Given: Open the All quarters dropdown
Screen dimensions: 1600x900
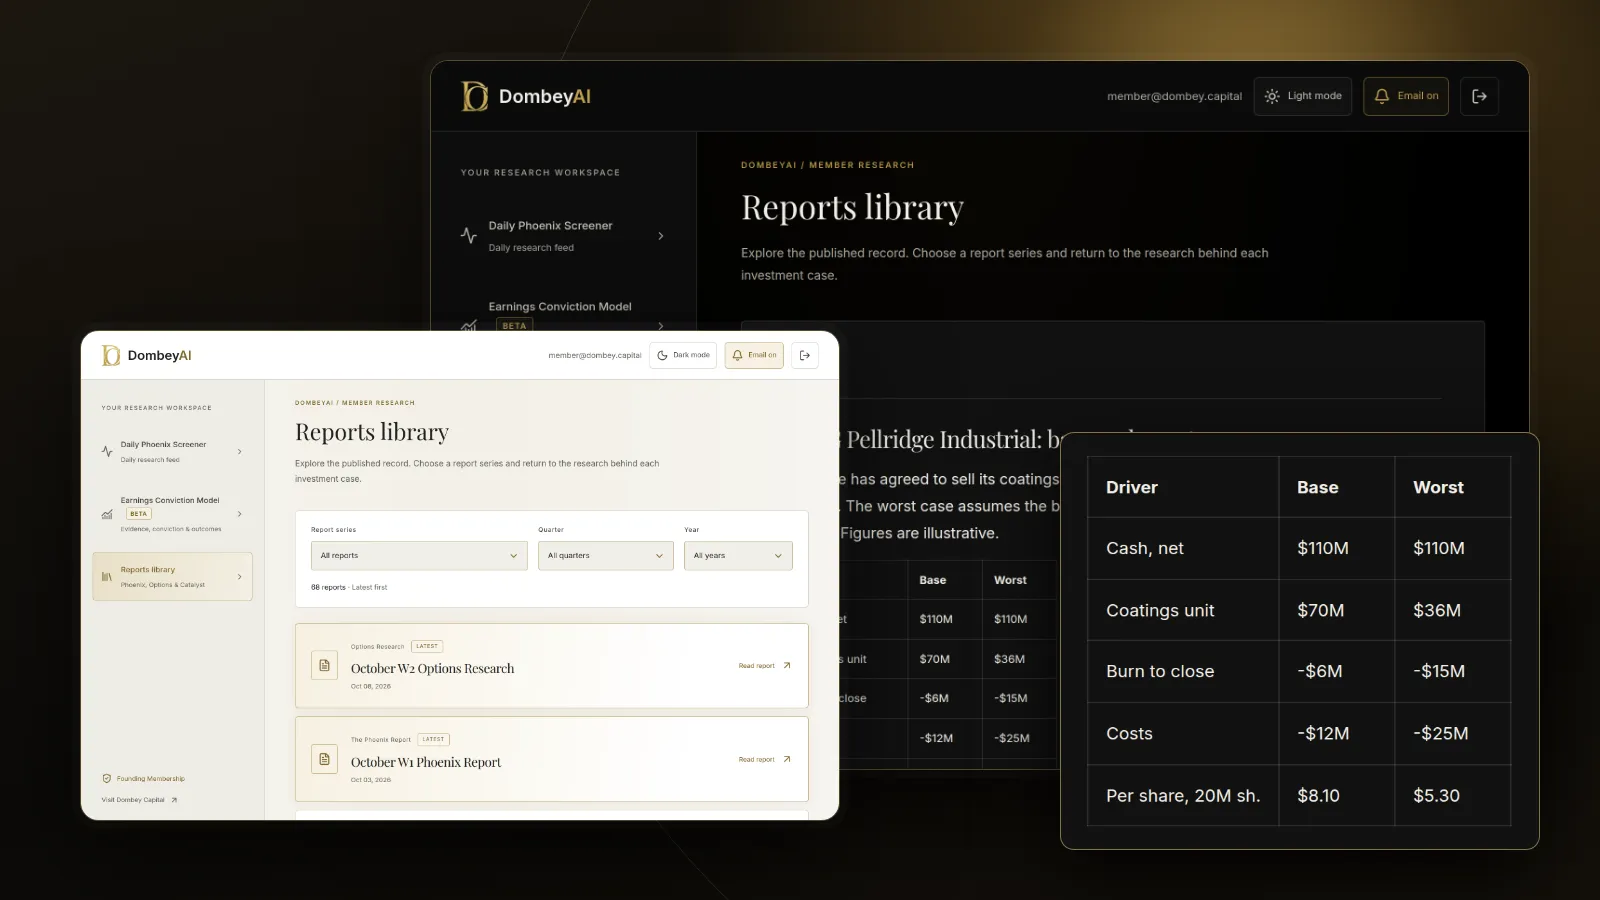Looking at the screenshot, I should click(x=606, y=556).
